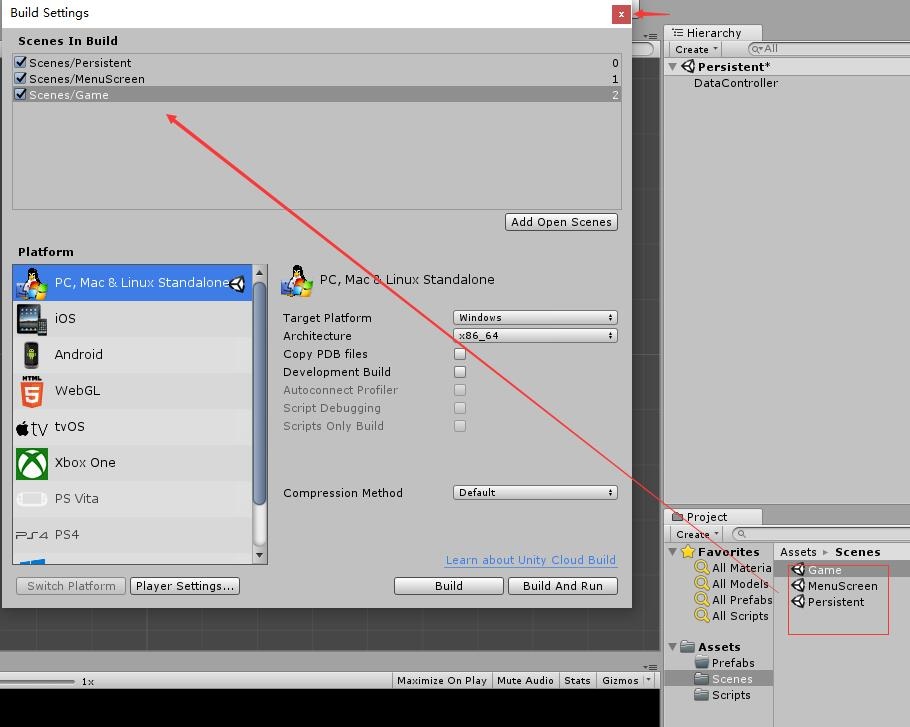Show Stats in Game view
The width and height of the screenshot is (910, 727).
click(x=577, y=680)
